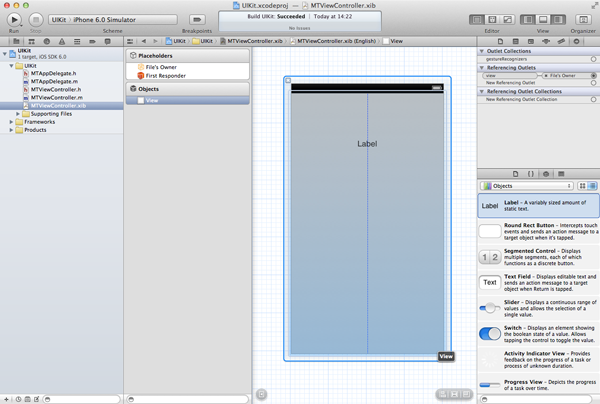Show the File Template library
The image size is (600, 404).
pyautogui.click(x=515, y=174)
